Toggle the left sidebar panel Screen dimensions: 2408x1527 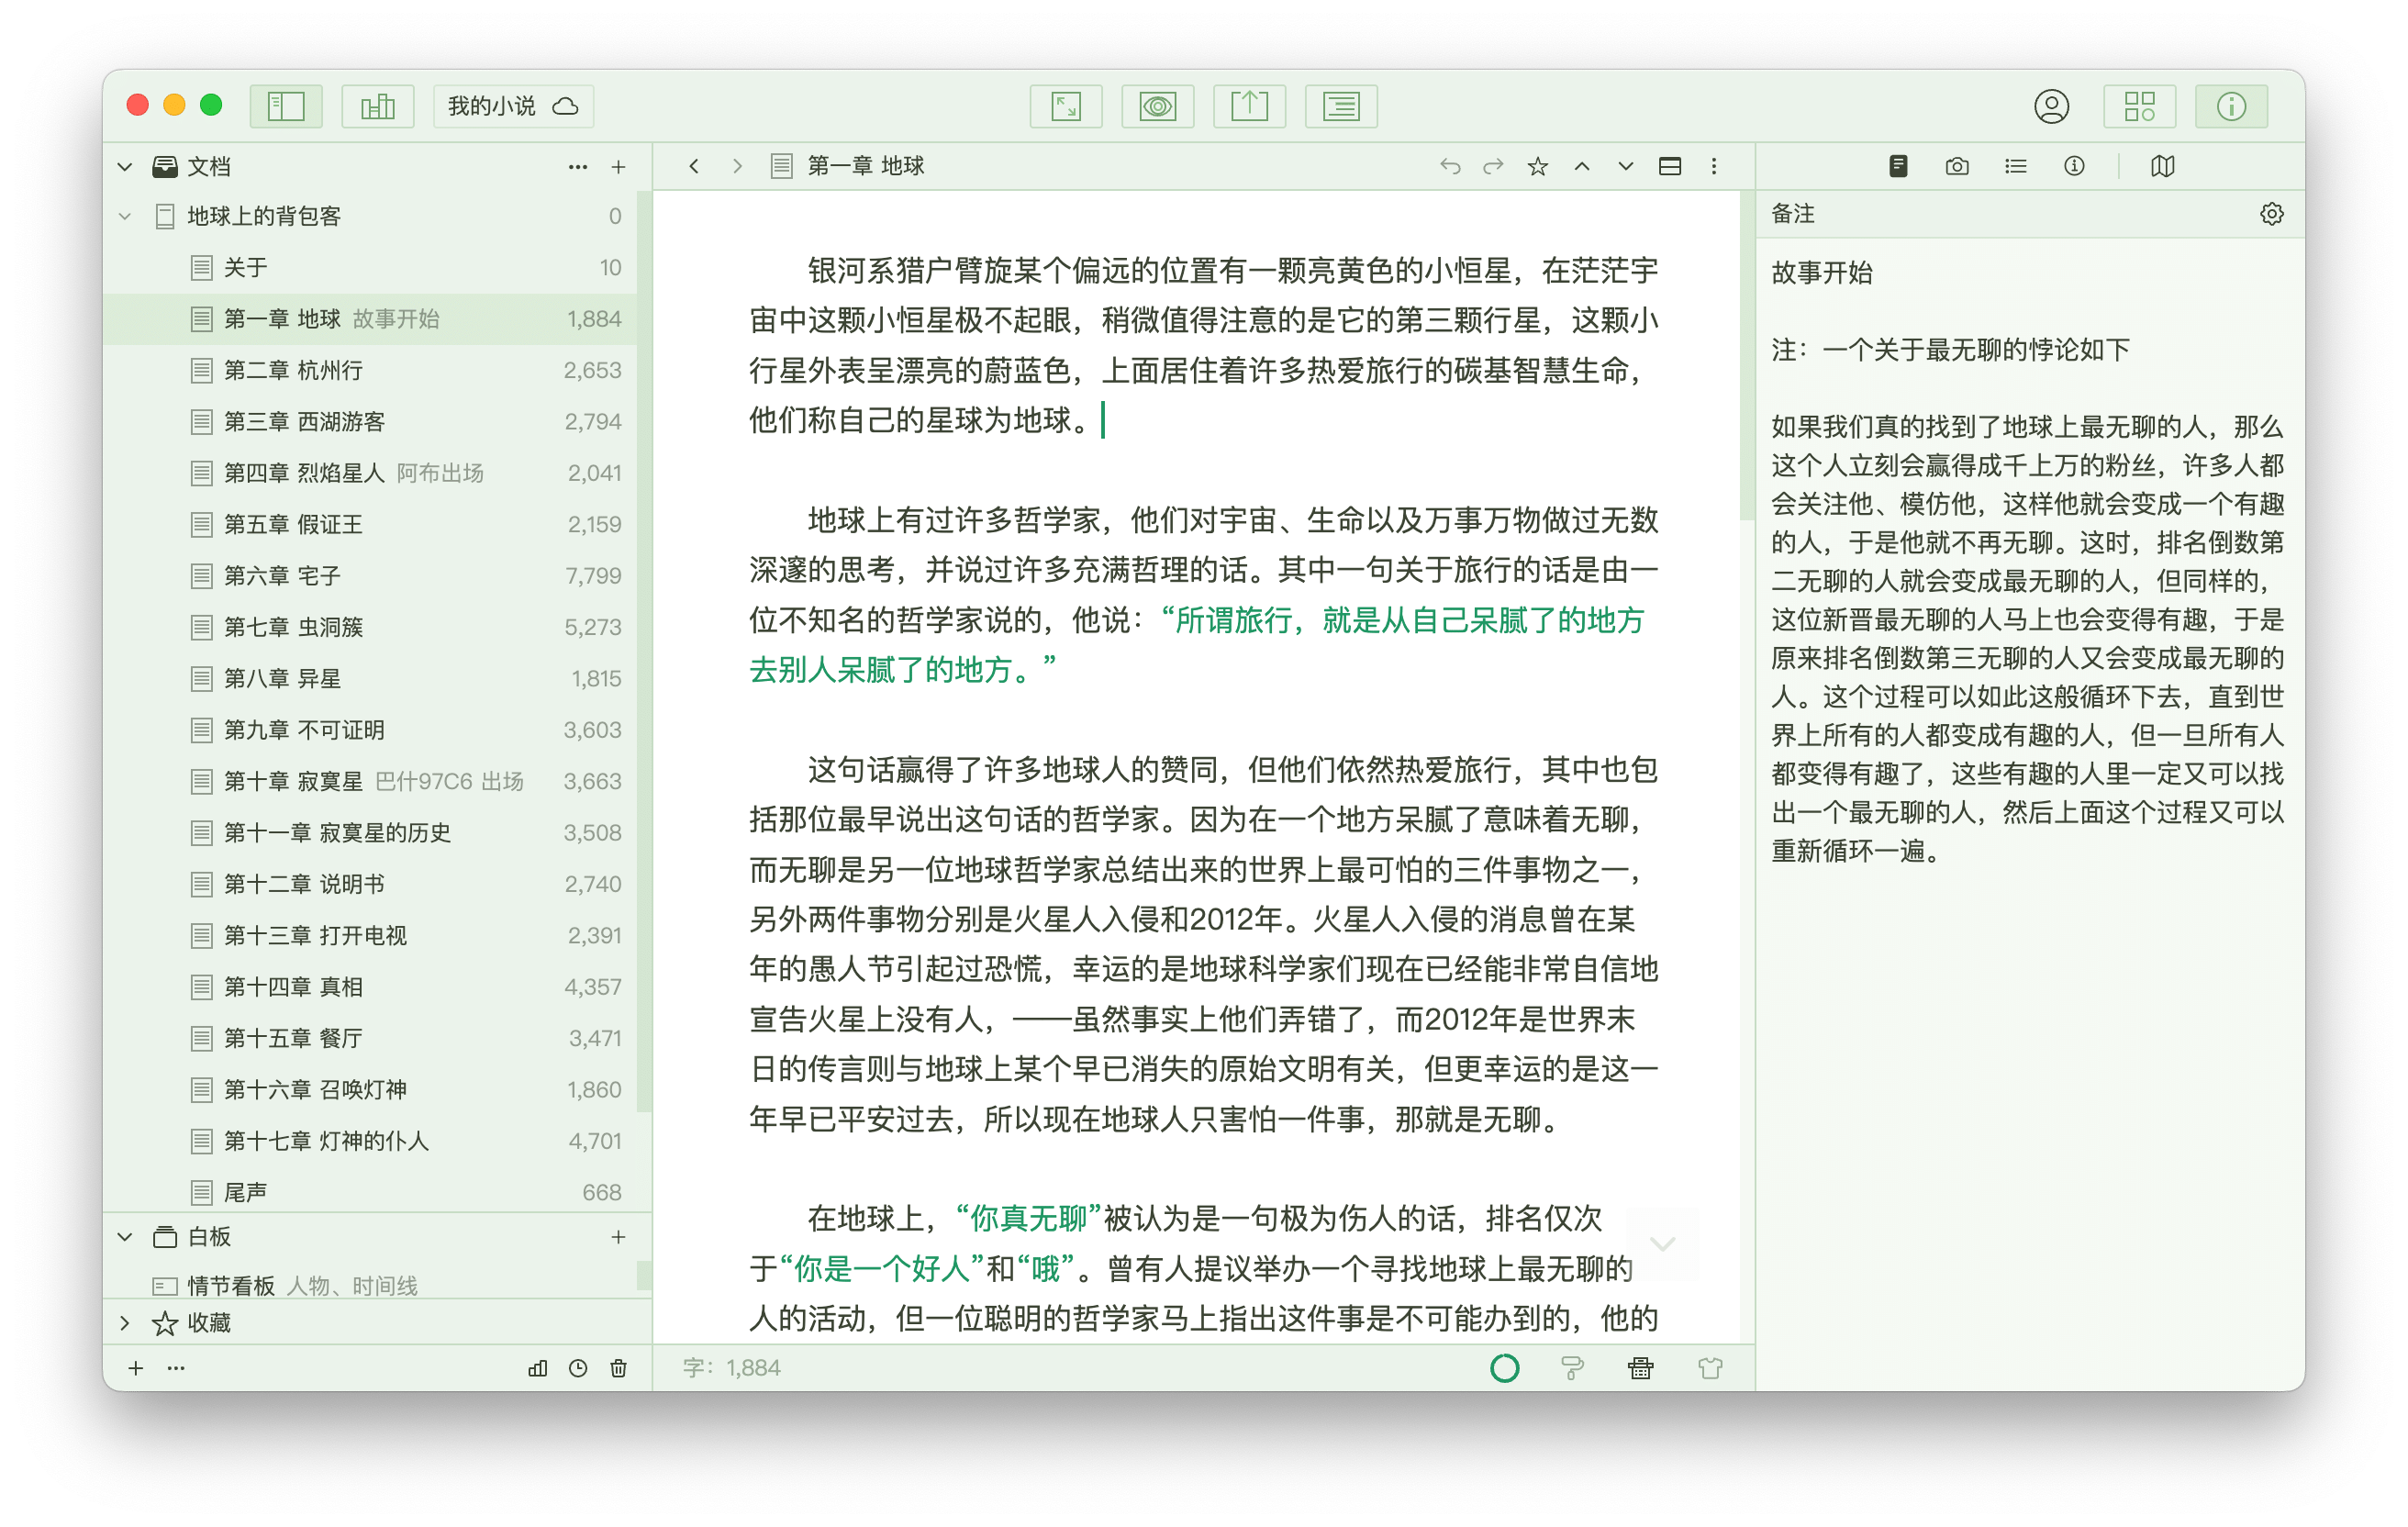[x=286, y=106]
